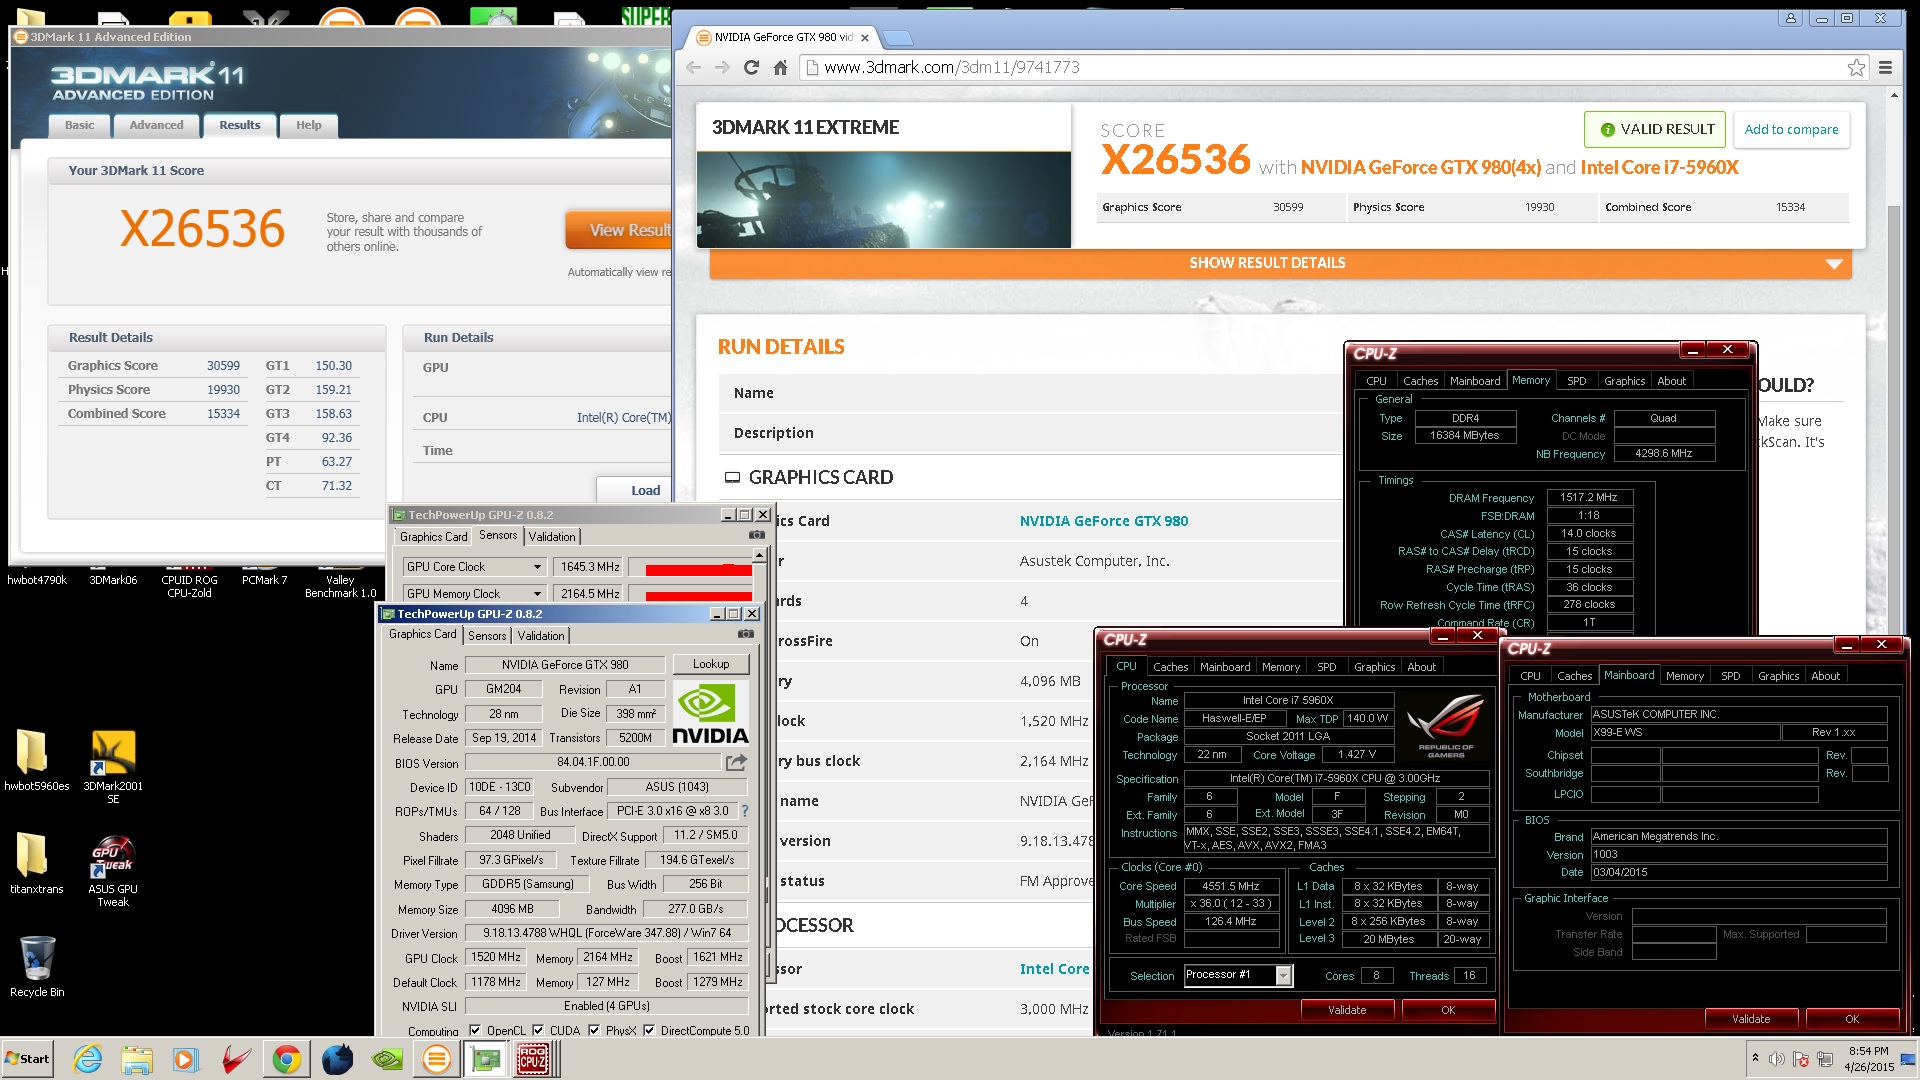Click the browser back arrow

tap(694, 68)
